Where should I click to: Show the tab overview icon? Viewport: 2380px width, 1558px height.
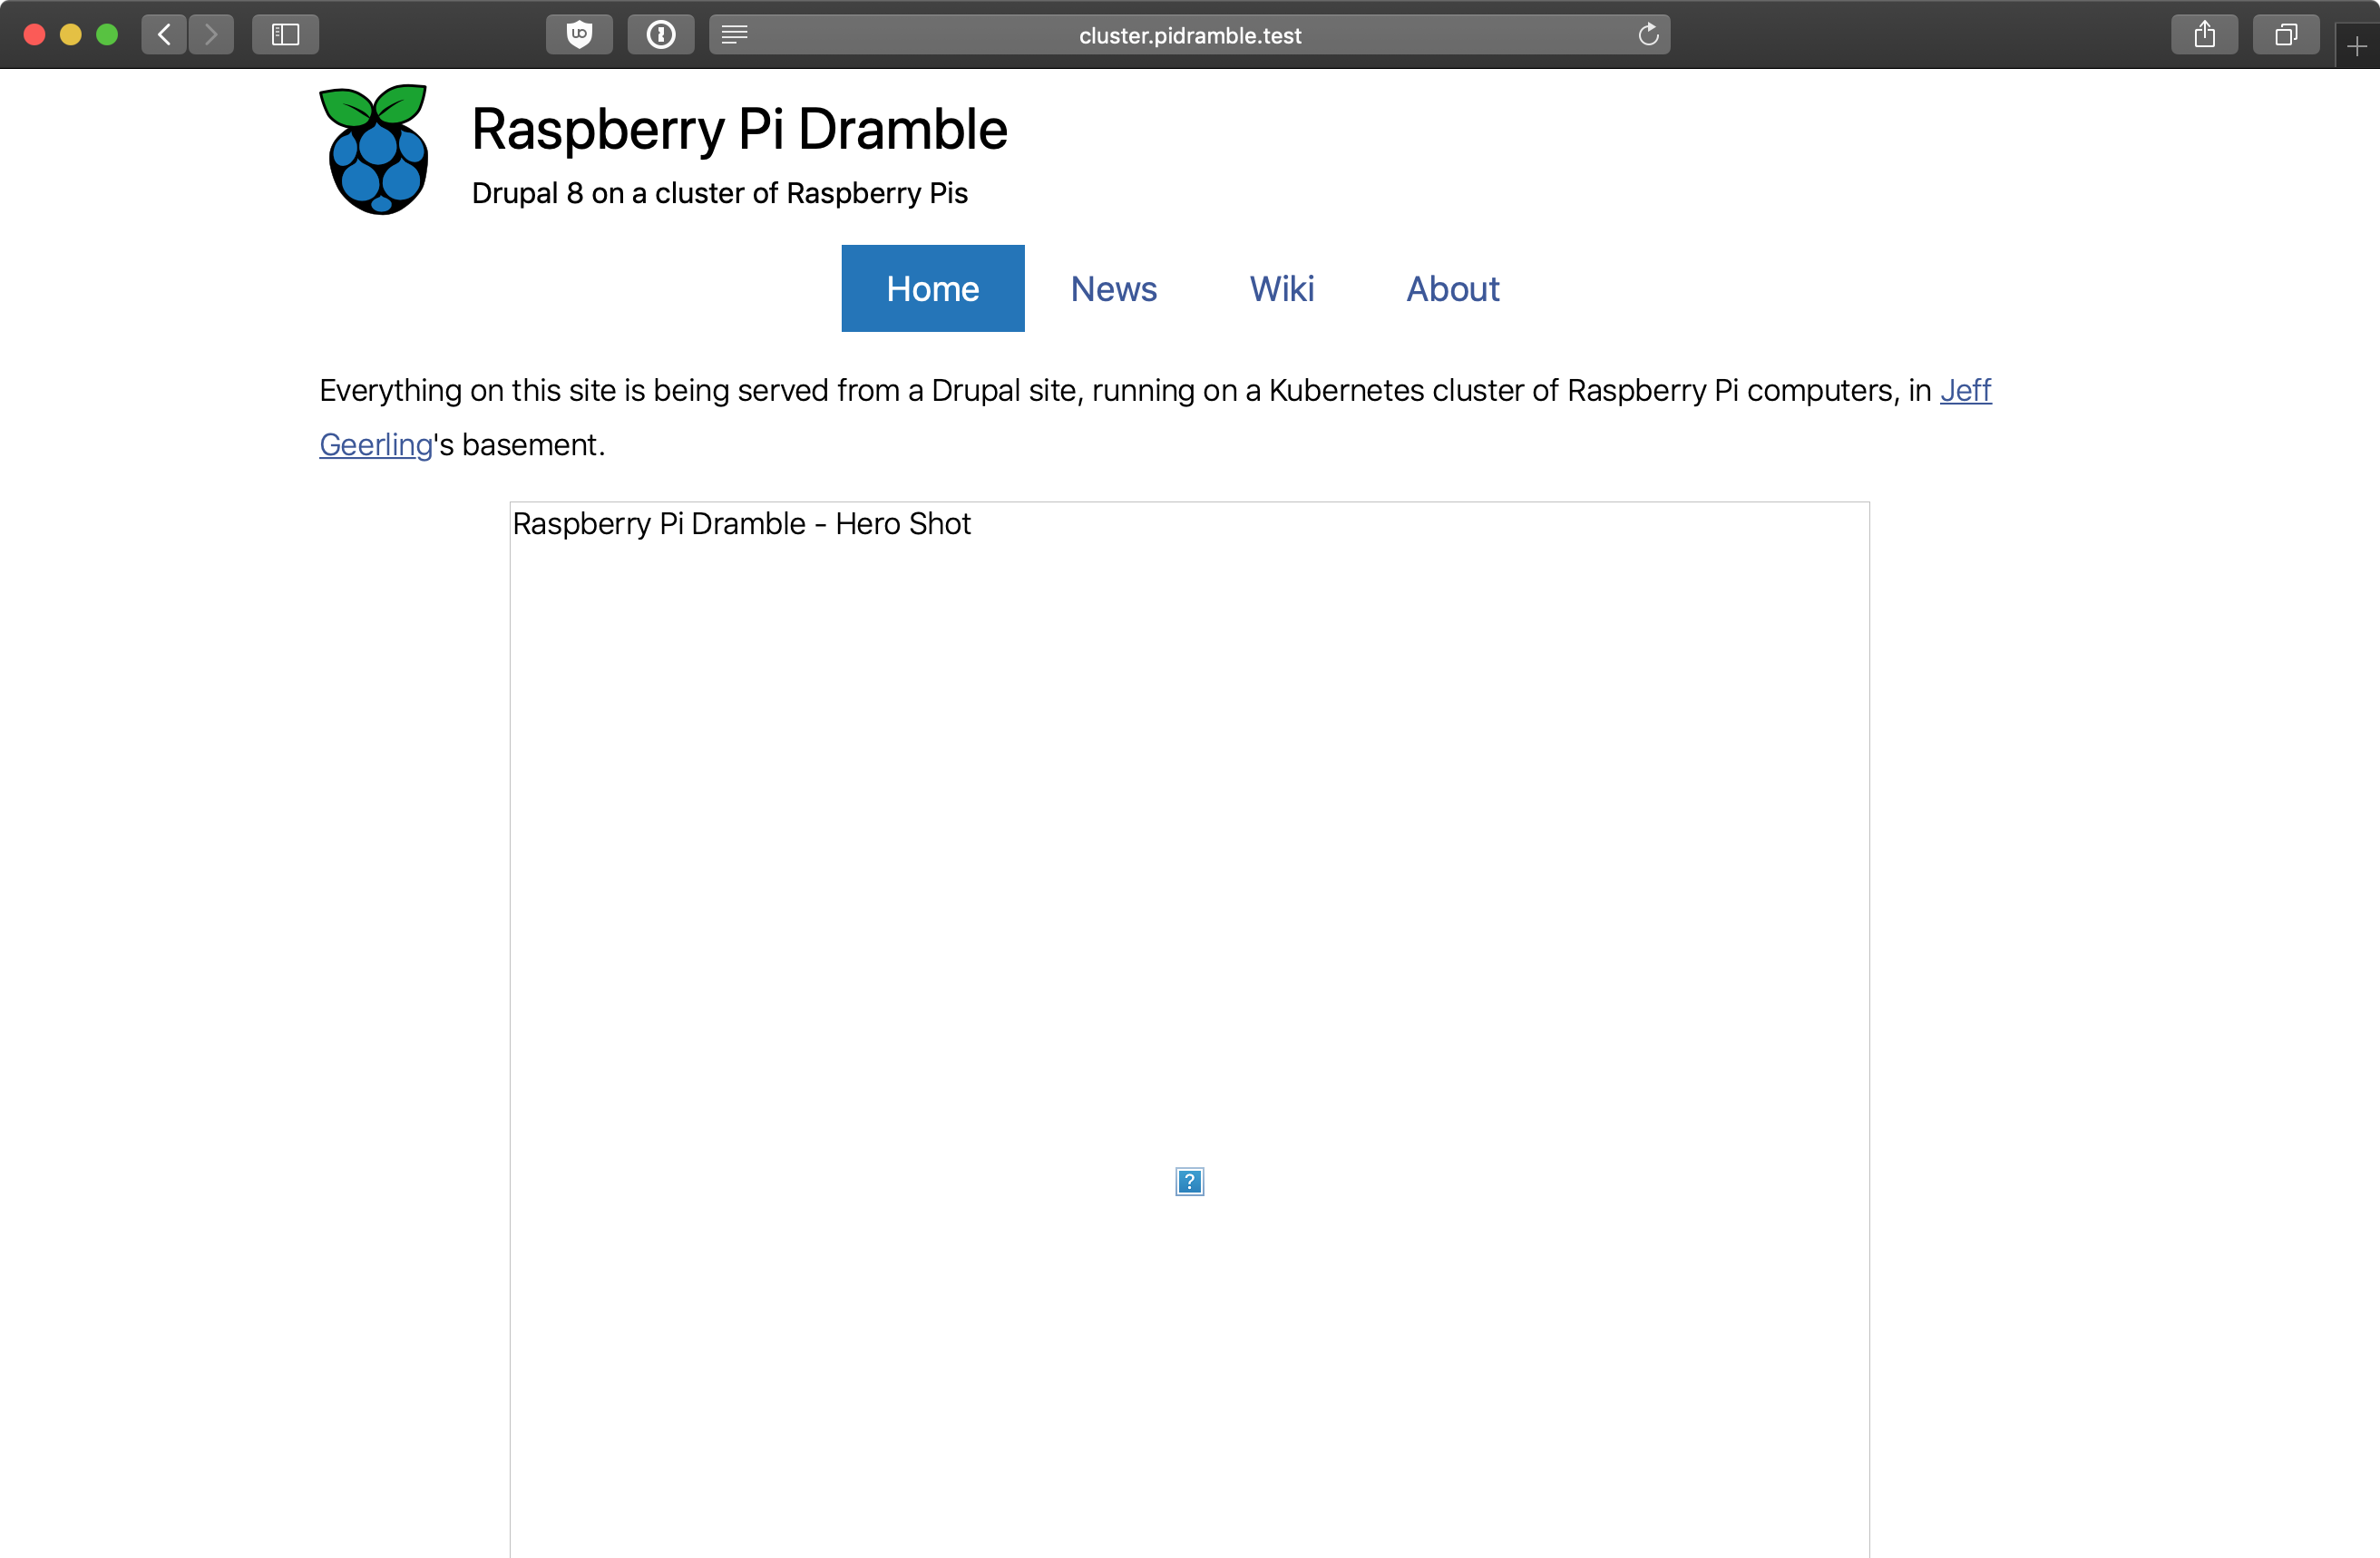tap(2285, 35)
